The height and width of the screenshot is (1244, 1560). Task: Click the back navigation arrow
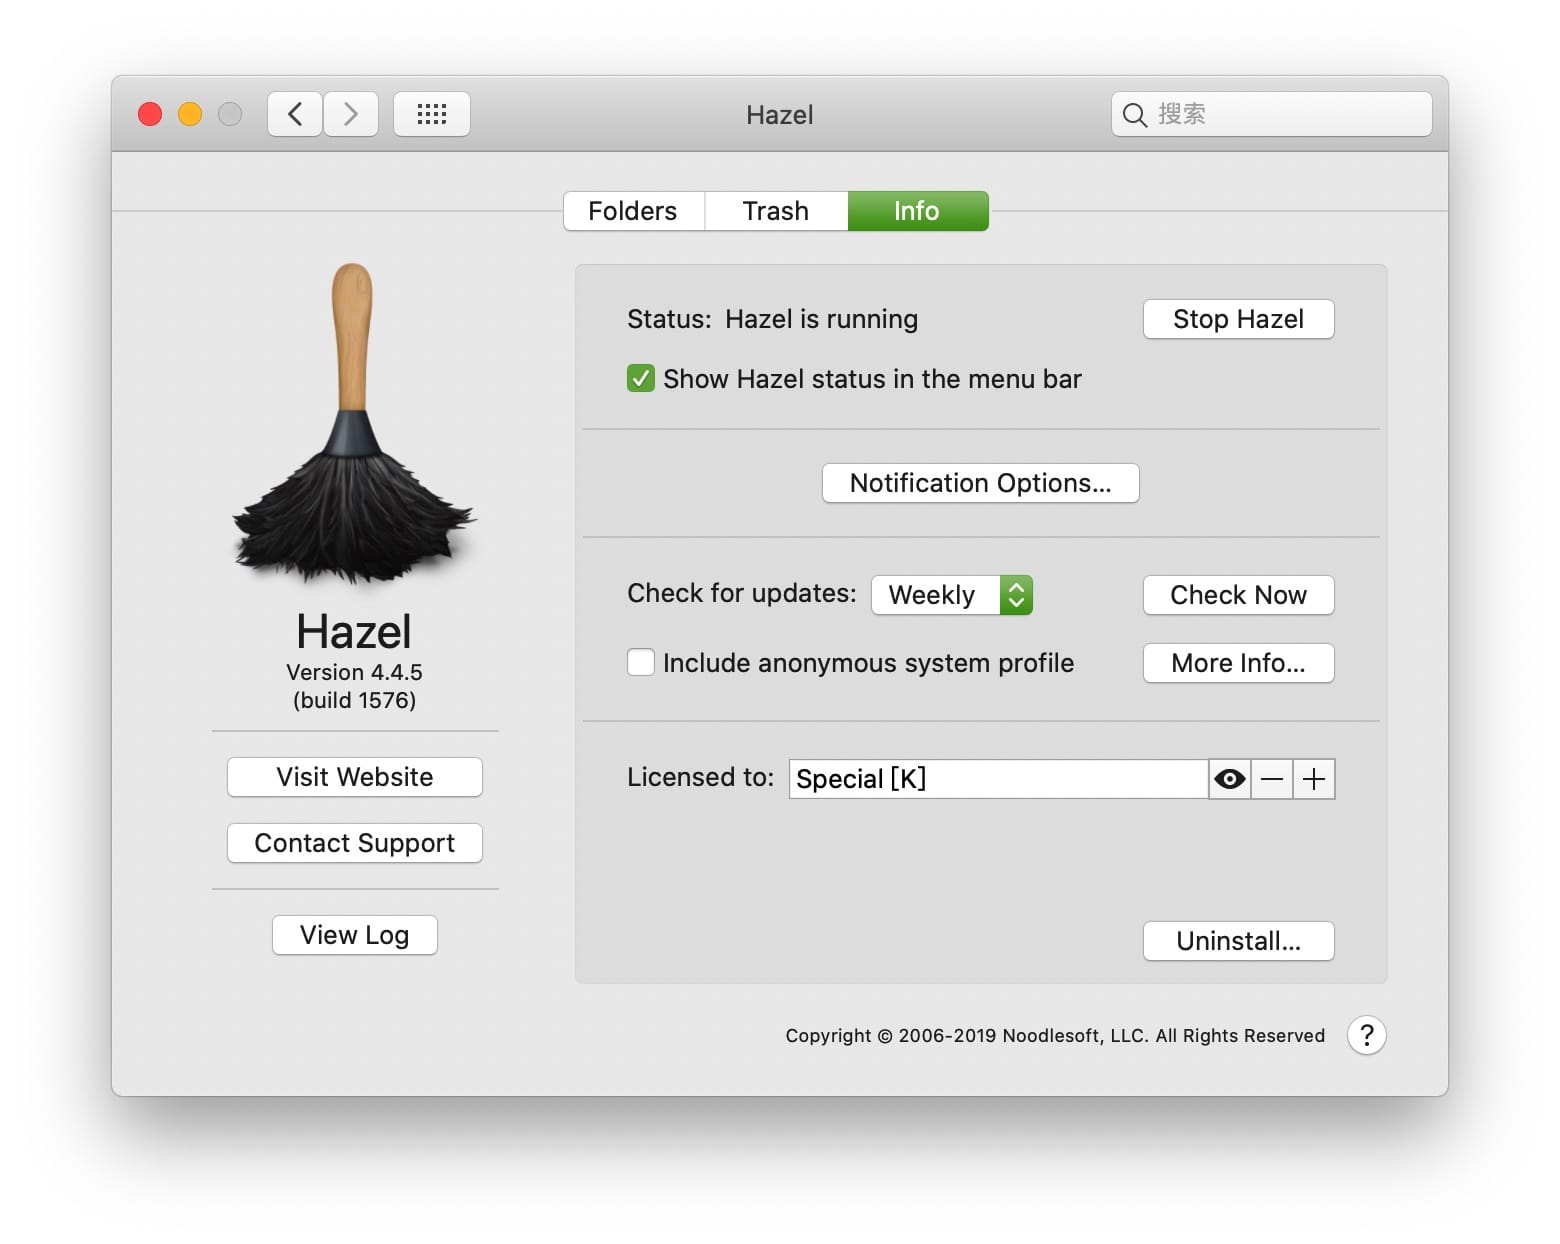[295, 114]
